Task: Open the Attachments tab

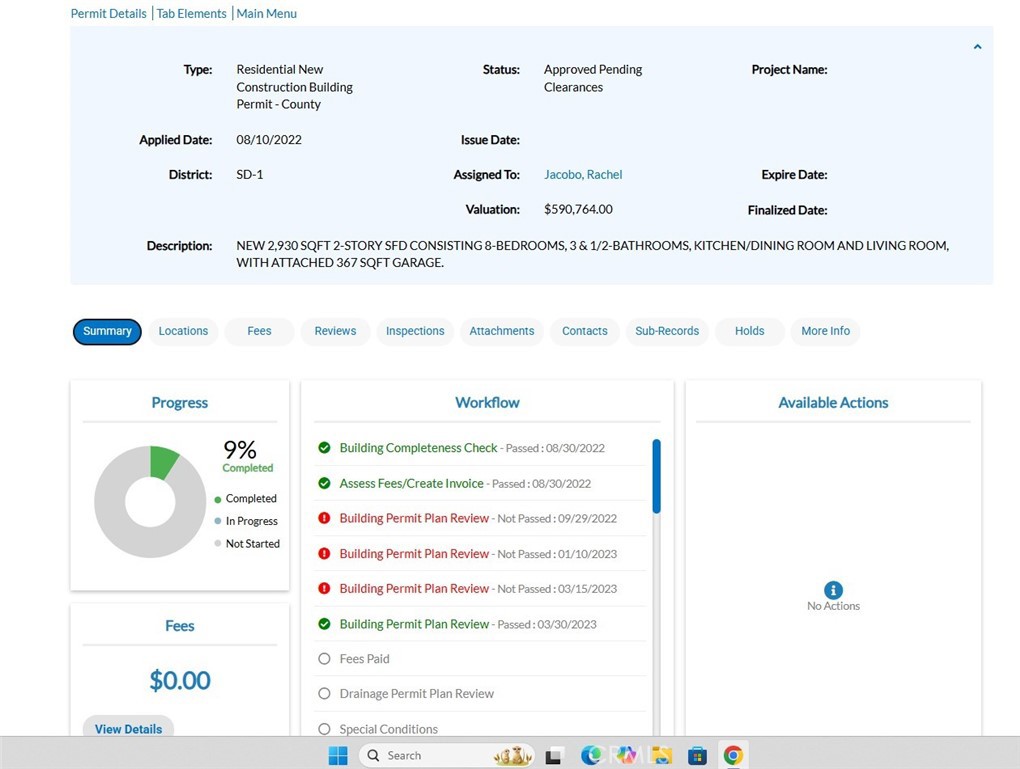Action: [501, 331]
